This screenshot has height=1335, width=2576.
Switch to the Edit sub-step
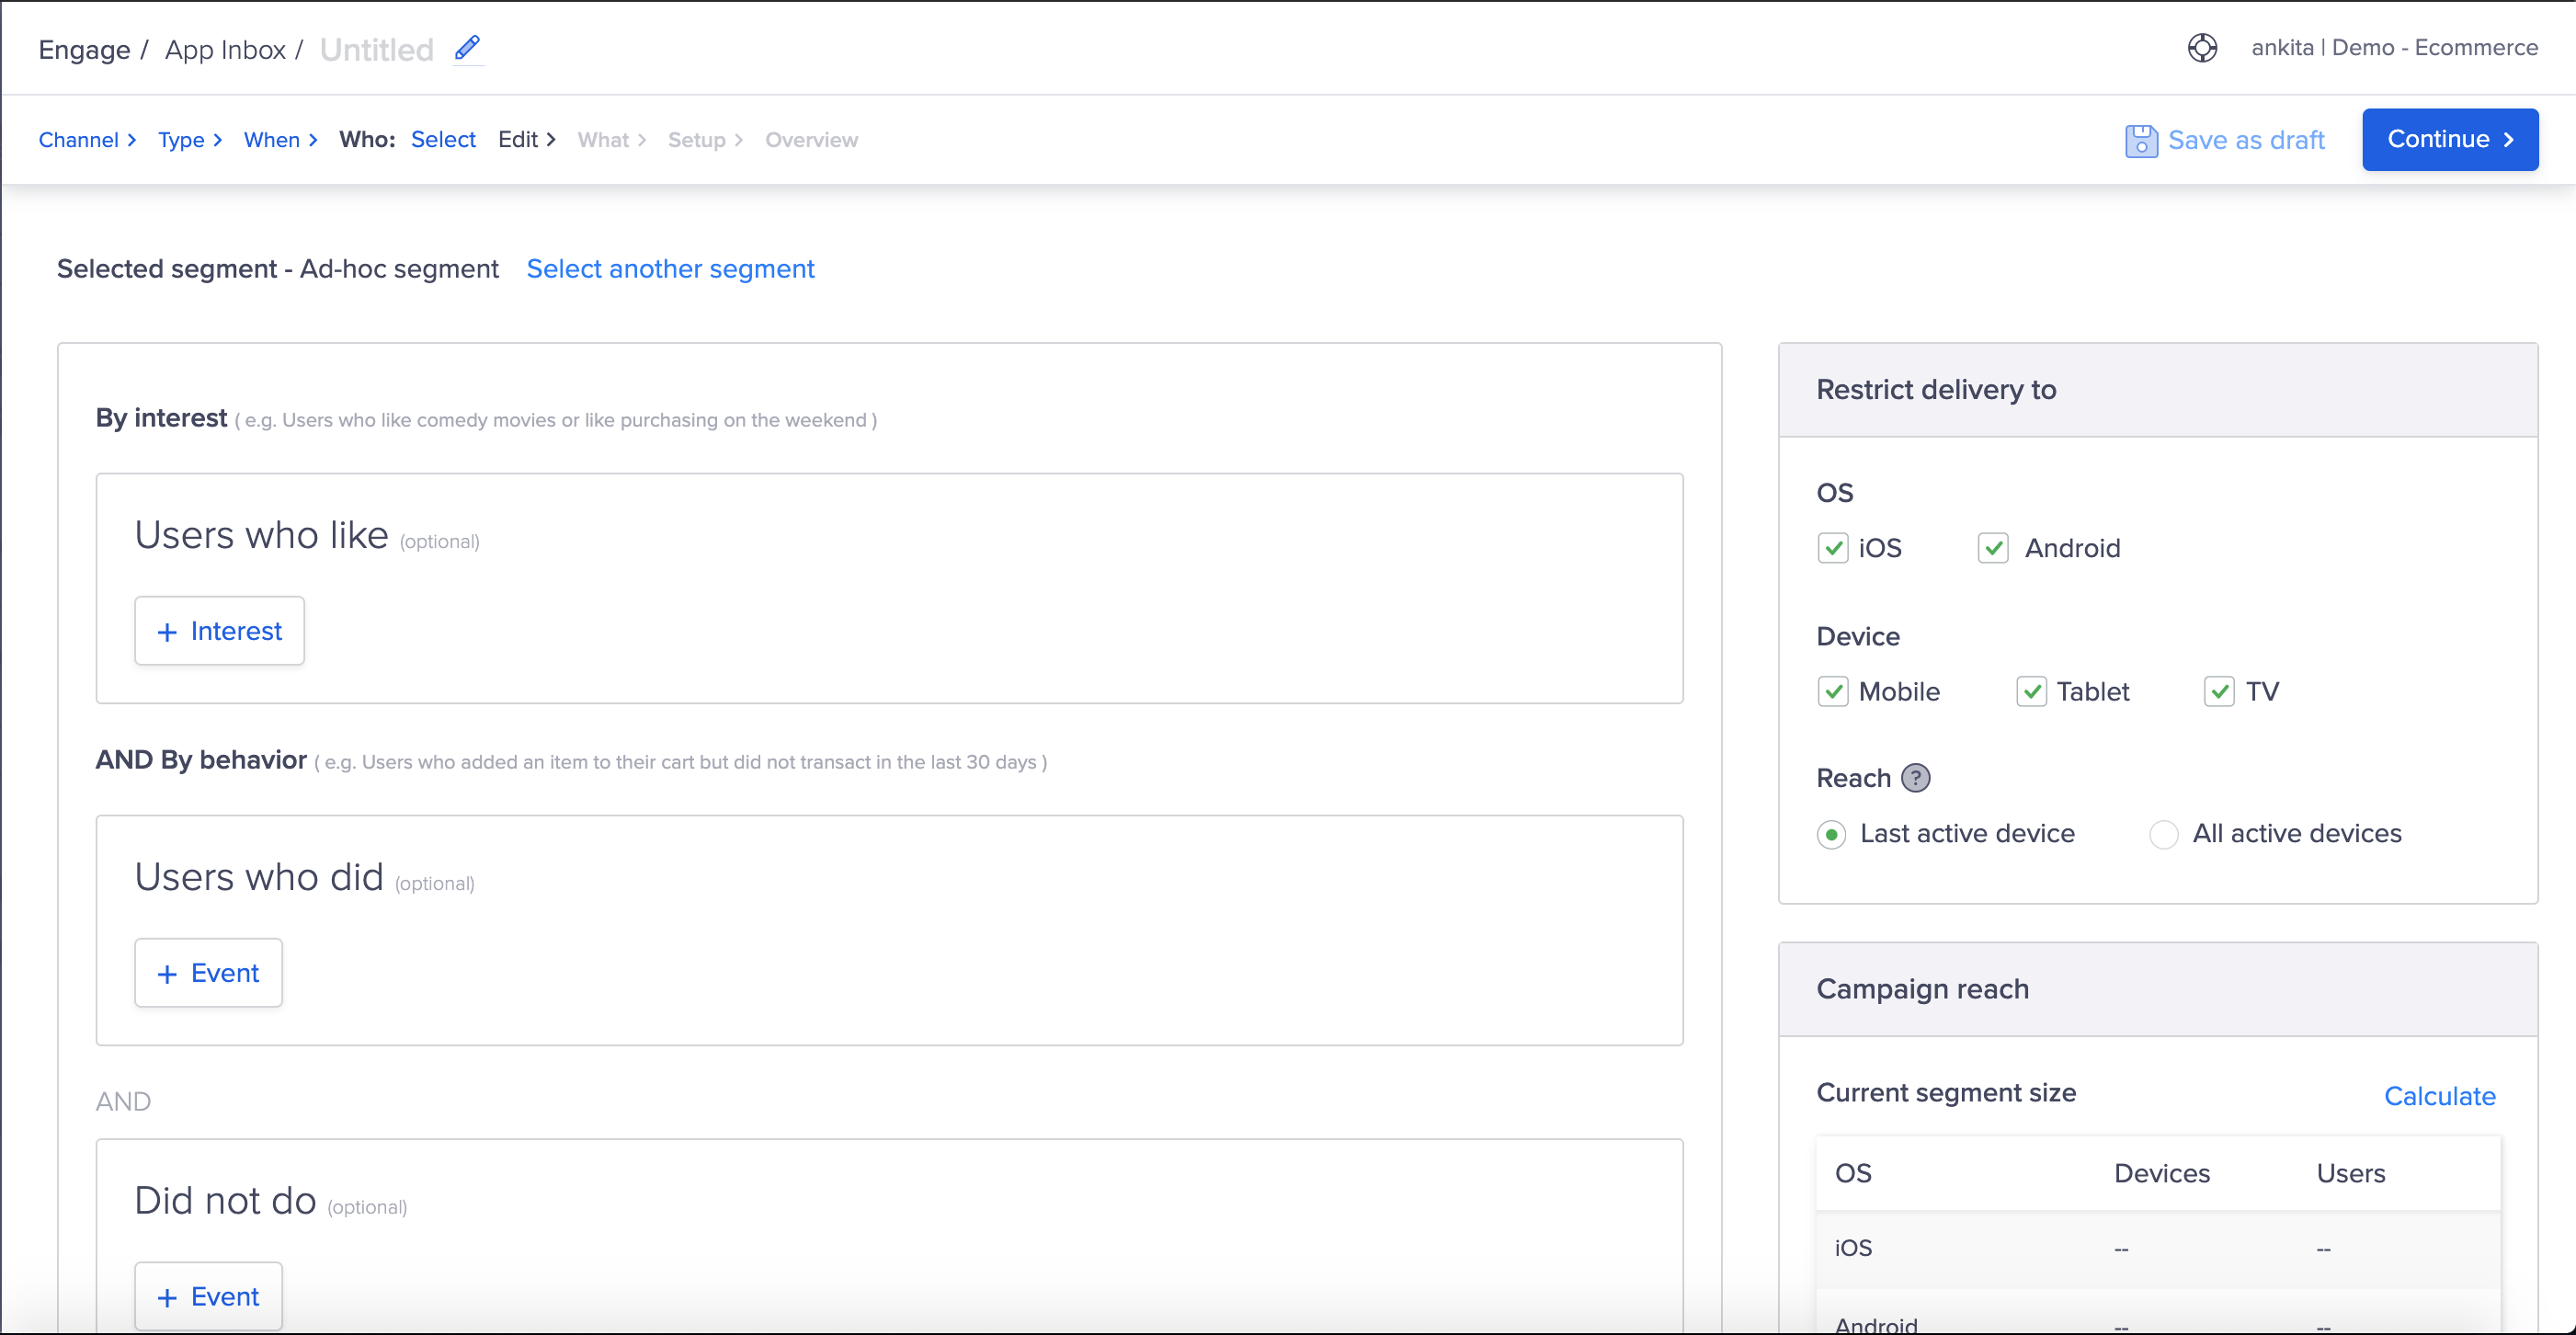[518, 140]
